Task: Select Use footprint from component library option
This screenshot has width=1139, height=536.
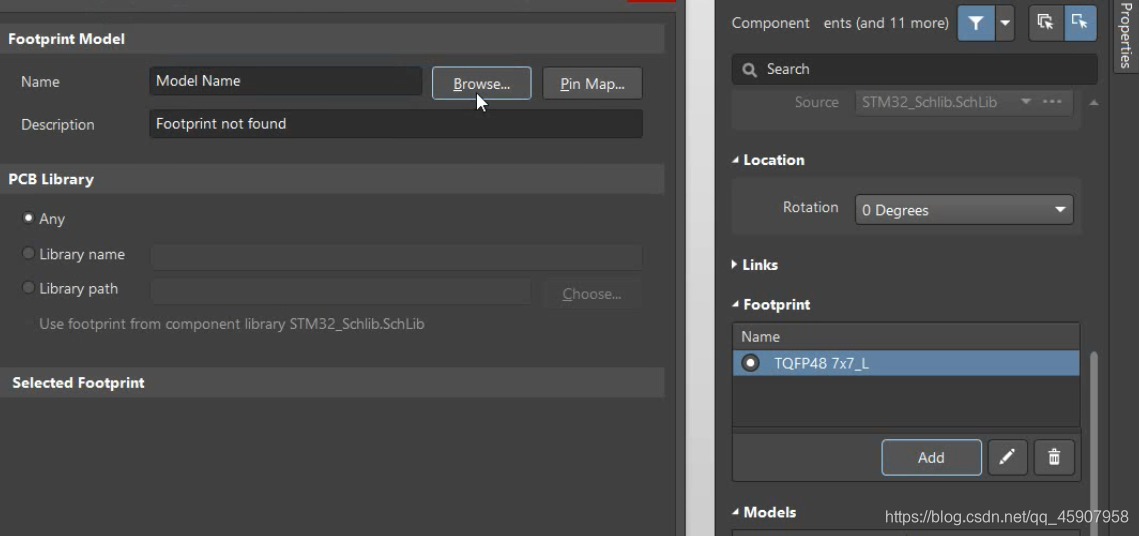Action: point(232,323)
